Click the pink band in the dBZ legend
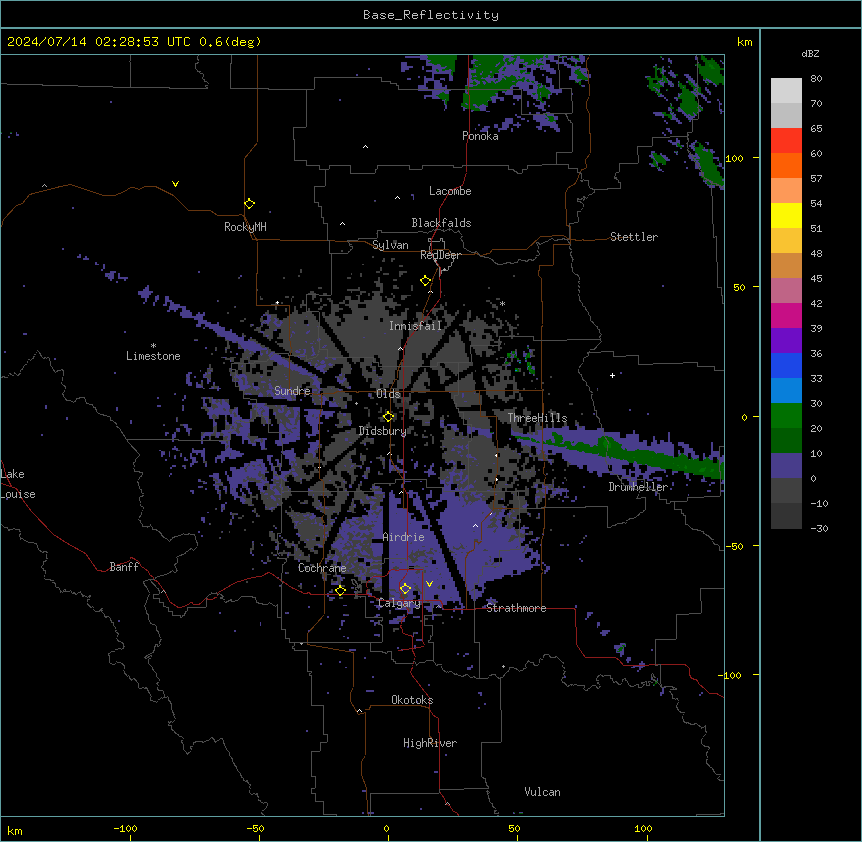Image resolution: width=862 pixels, height=842 pixels. pyautogui.click(x=786, y=291)
